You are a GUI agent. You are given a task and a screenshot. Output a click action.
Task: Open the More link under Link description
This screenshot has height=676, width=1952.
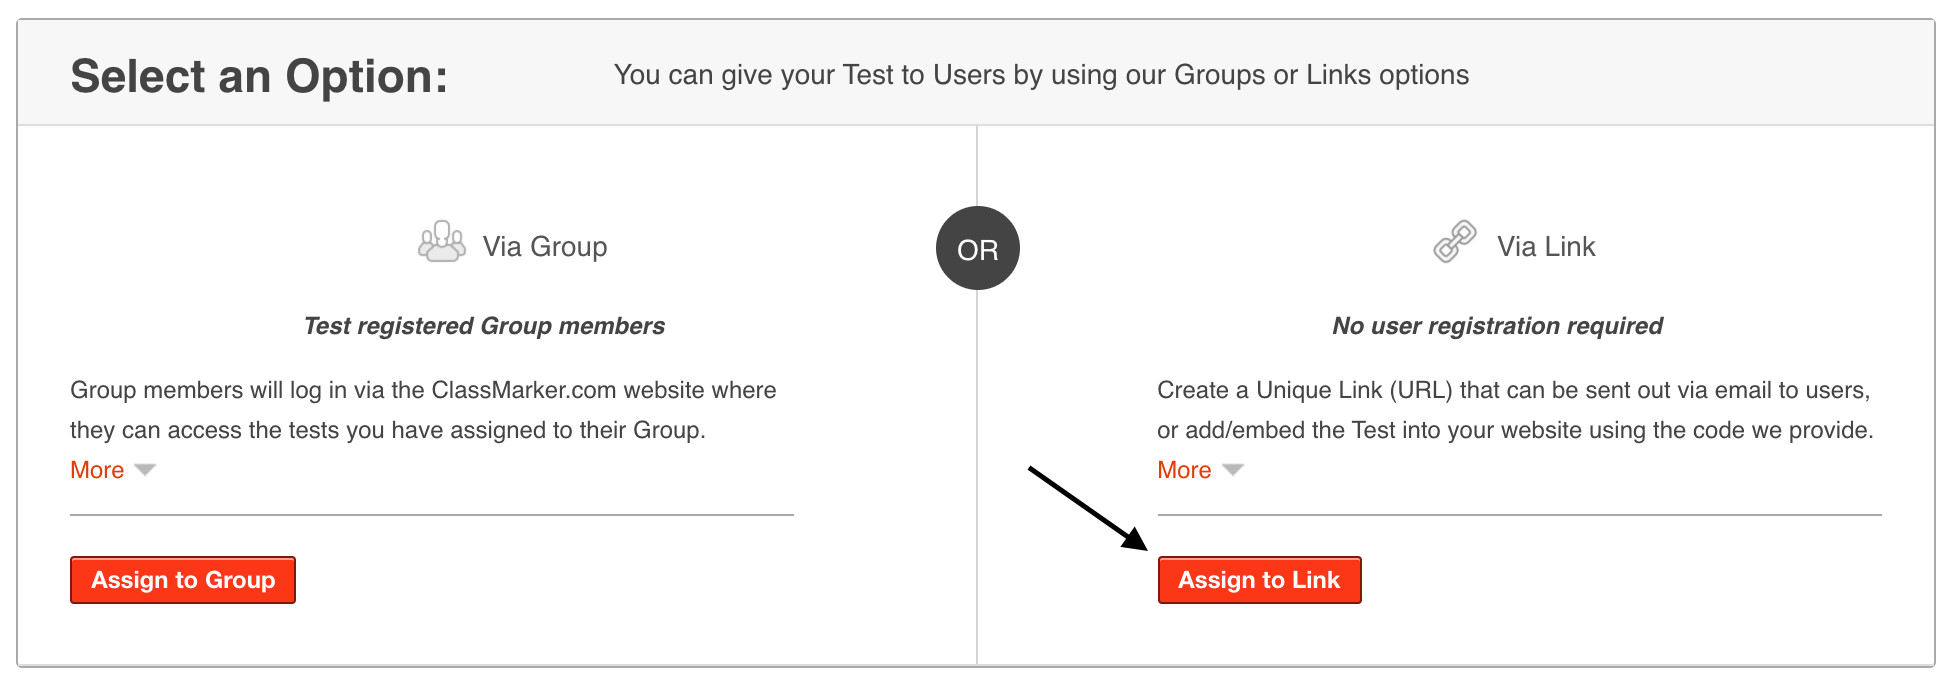coord(1184,470)
